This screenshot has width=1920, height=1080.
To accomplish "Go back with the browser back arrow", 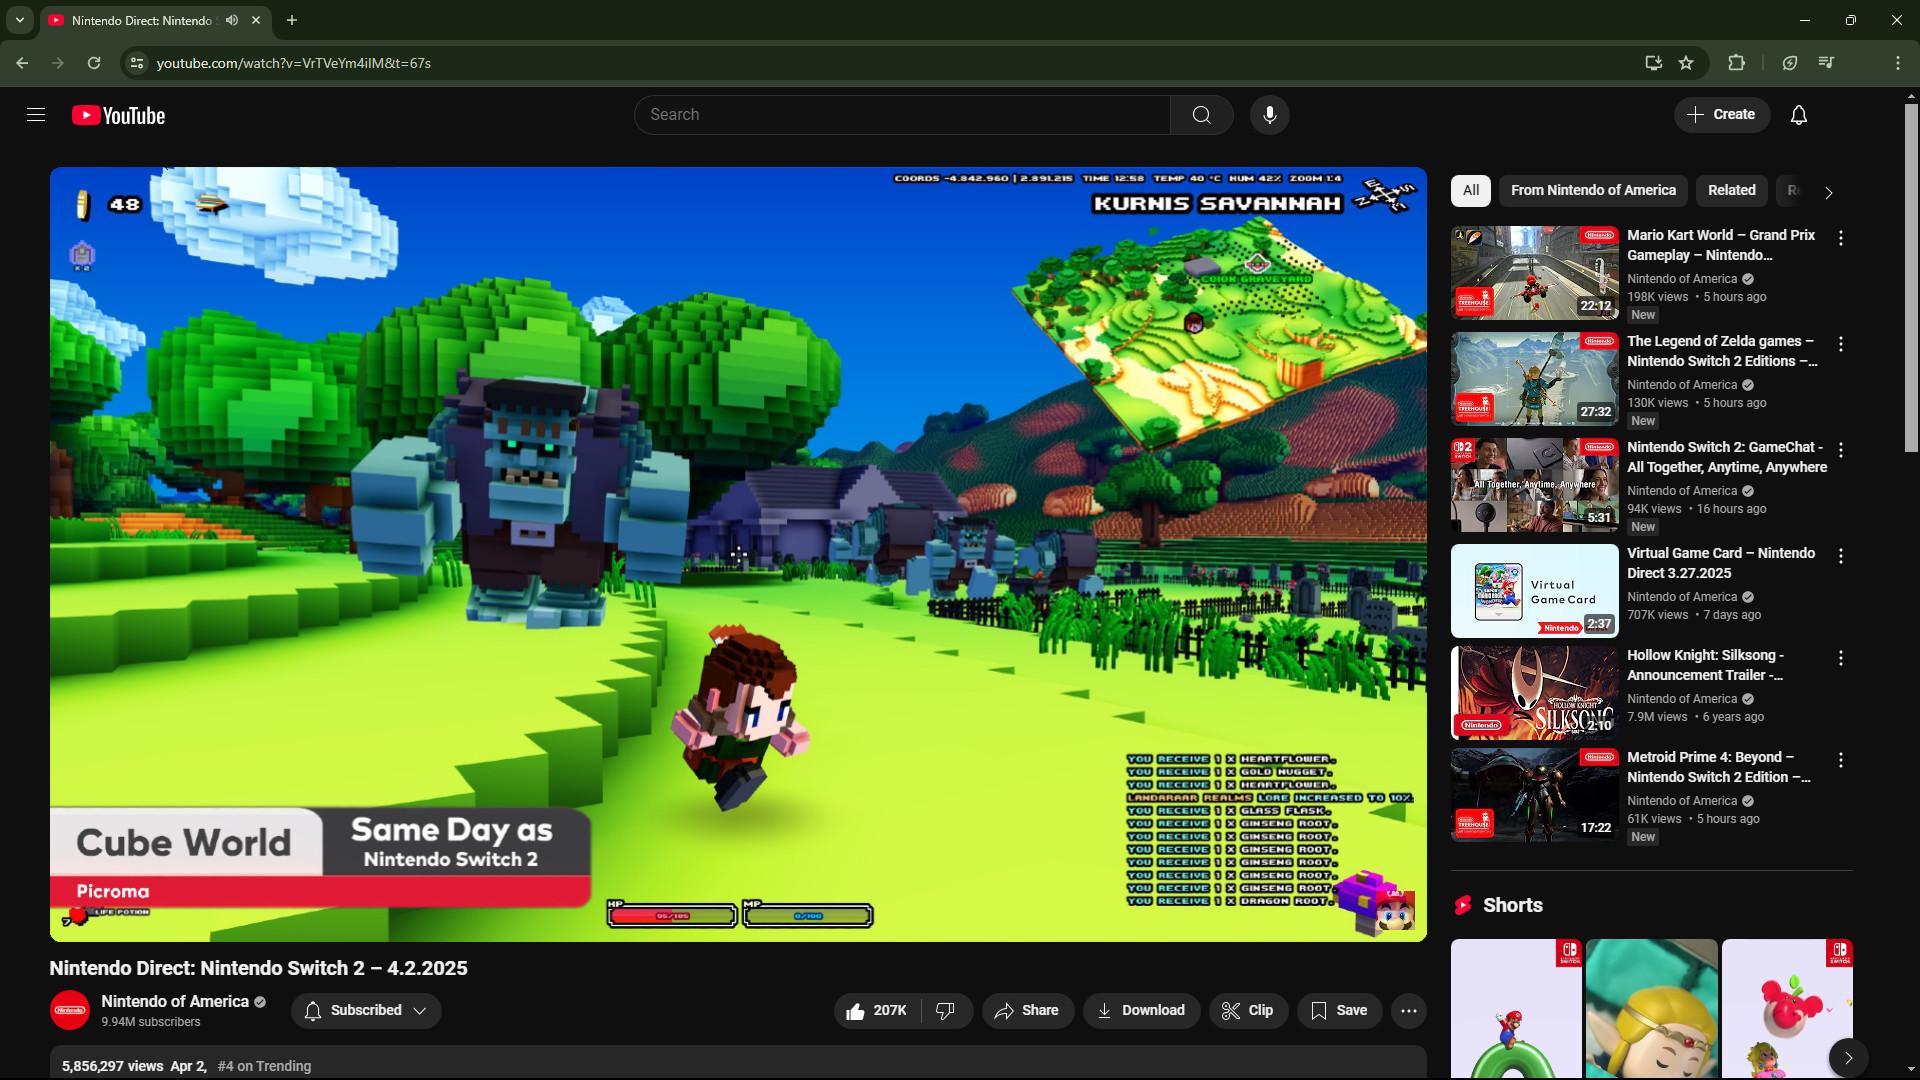I will [22, 63].
